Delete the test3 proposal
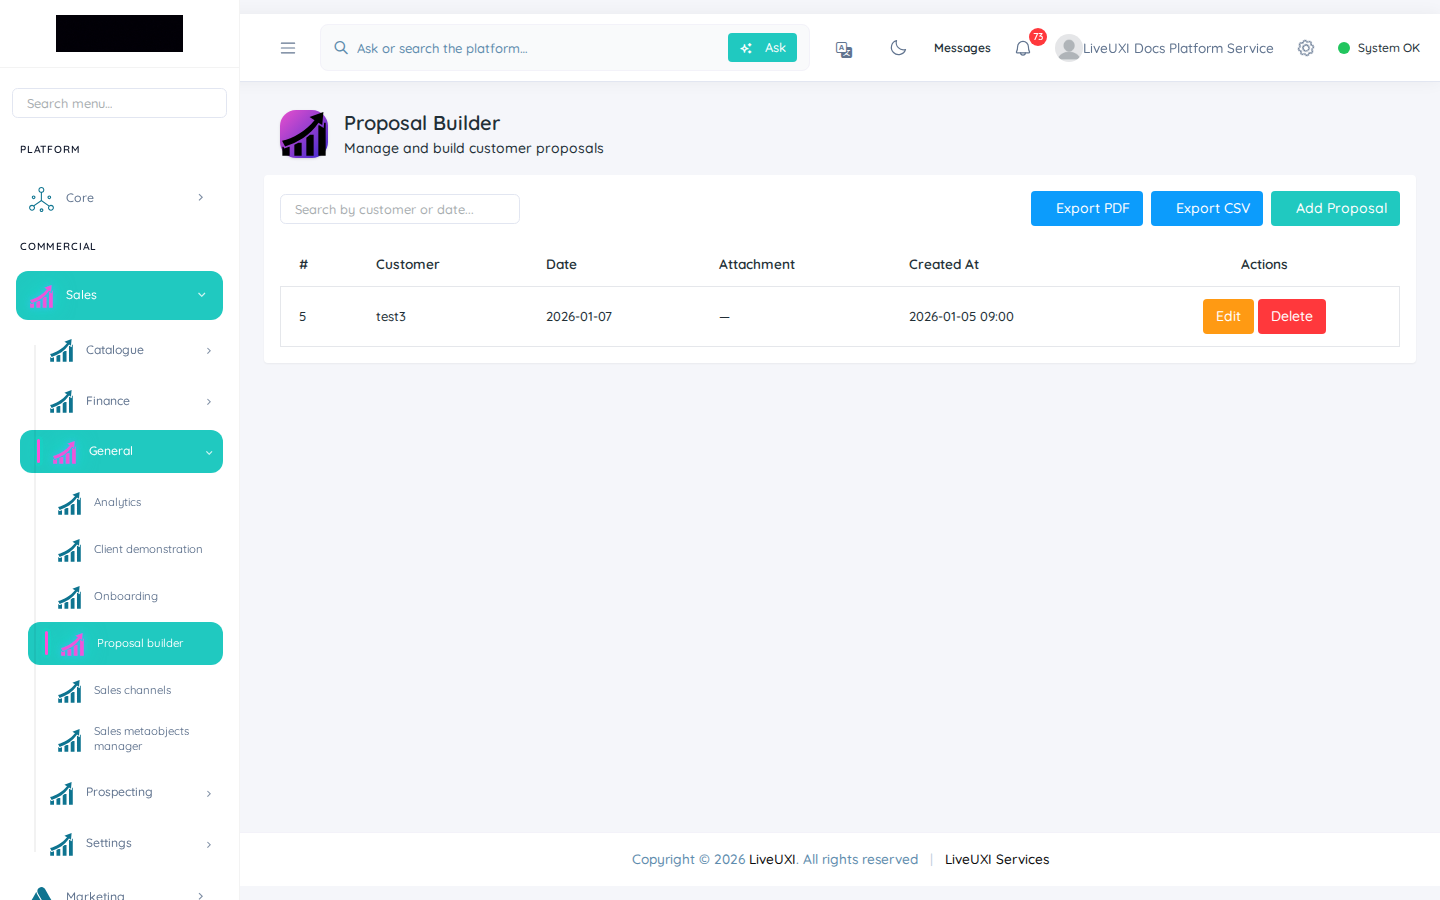The width and height of the screenshot is (1440, 900). click(x=1292, y=316)
